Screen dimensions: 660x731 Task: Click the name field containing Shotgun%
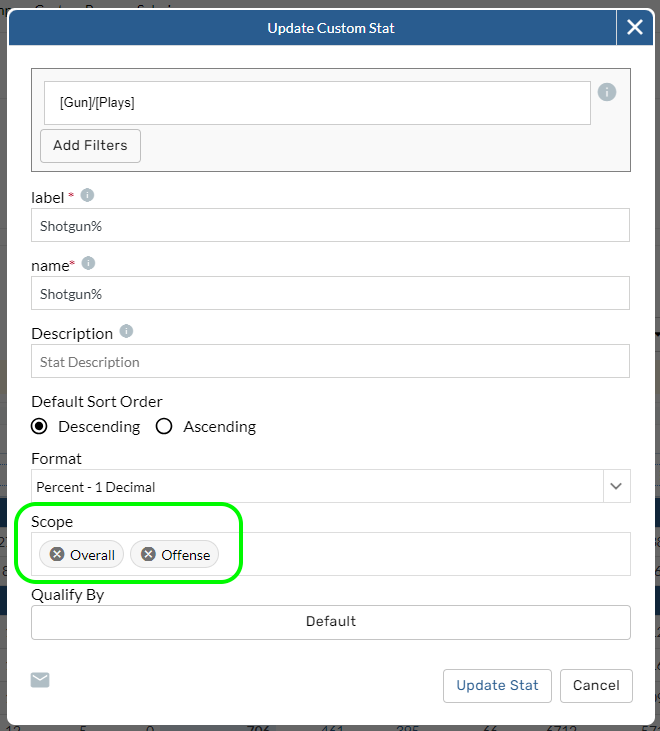(x=330, y=294)
